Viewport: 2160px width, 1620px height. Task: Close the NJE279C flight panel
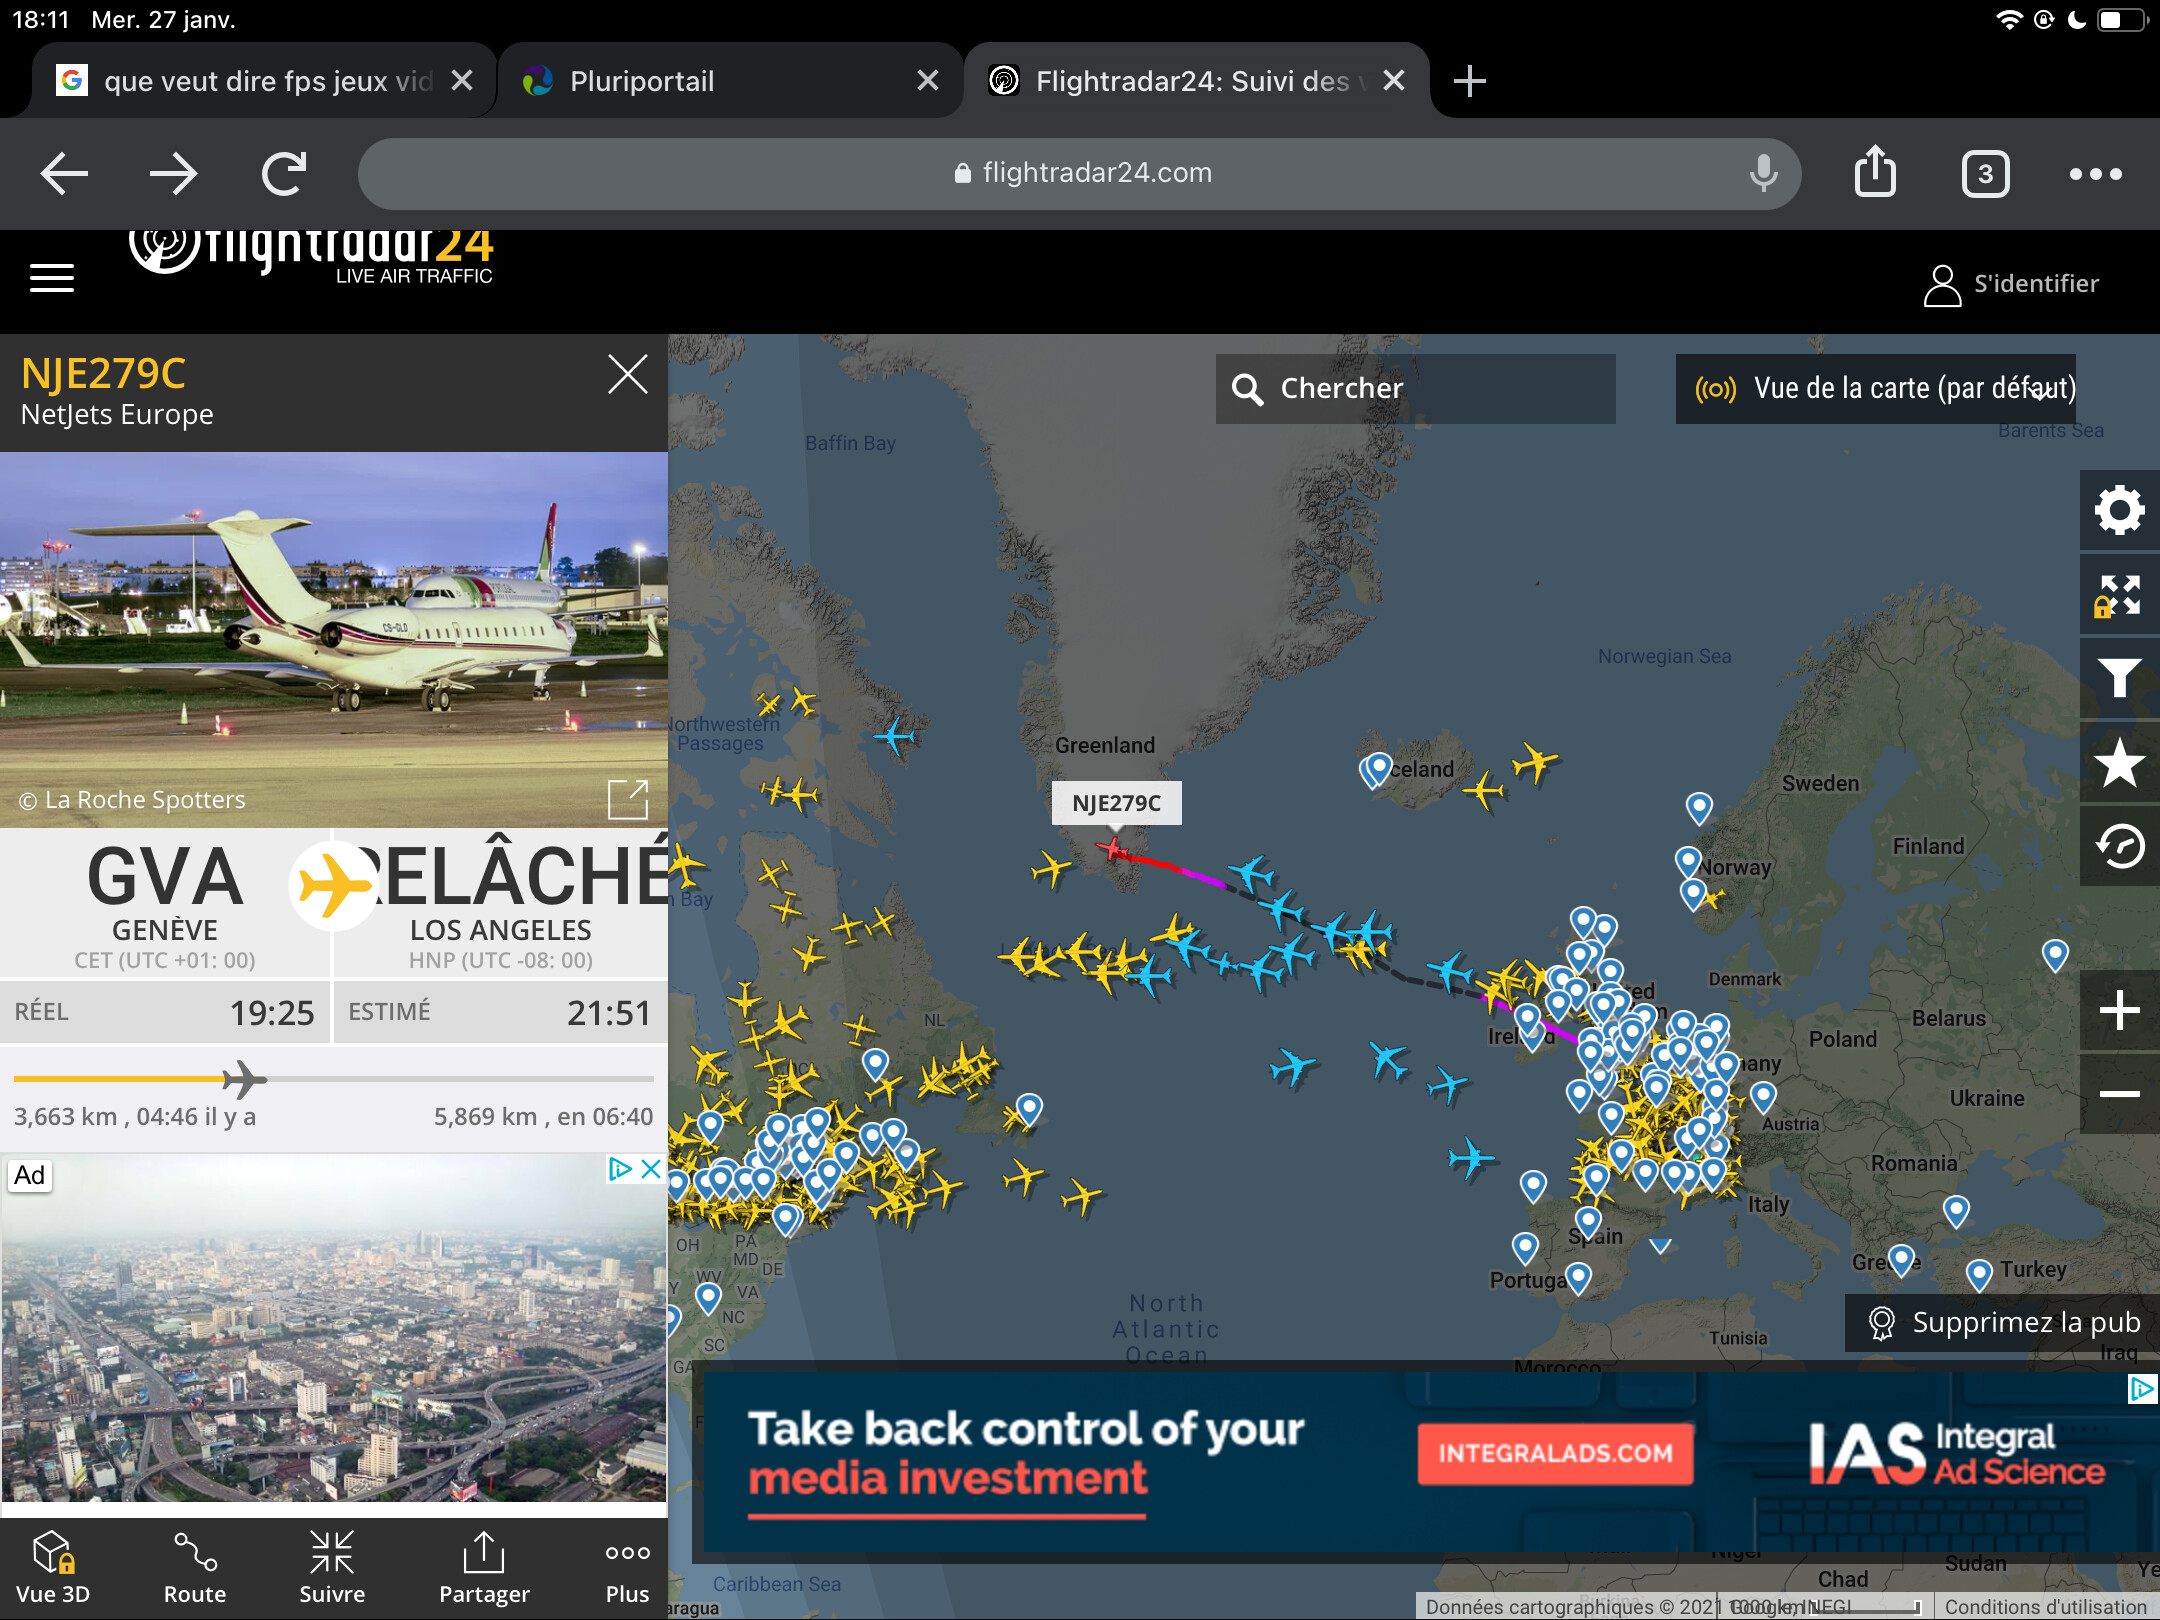click(628, 375)
